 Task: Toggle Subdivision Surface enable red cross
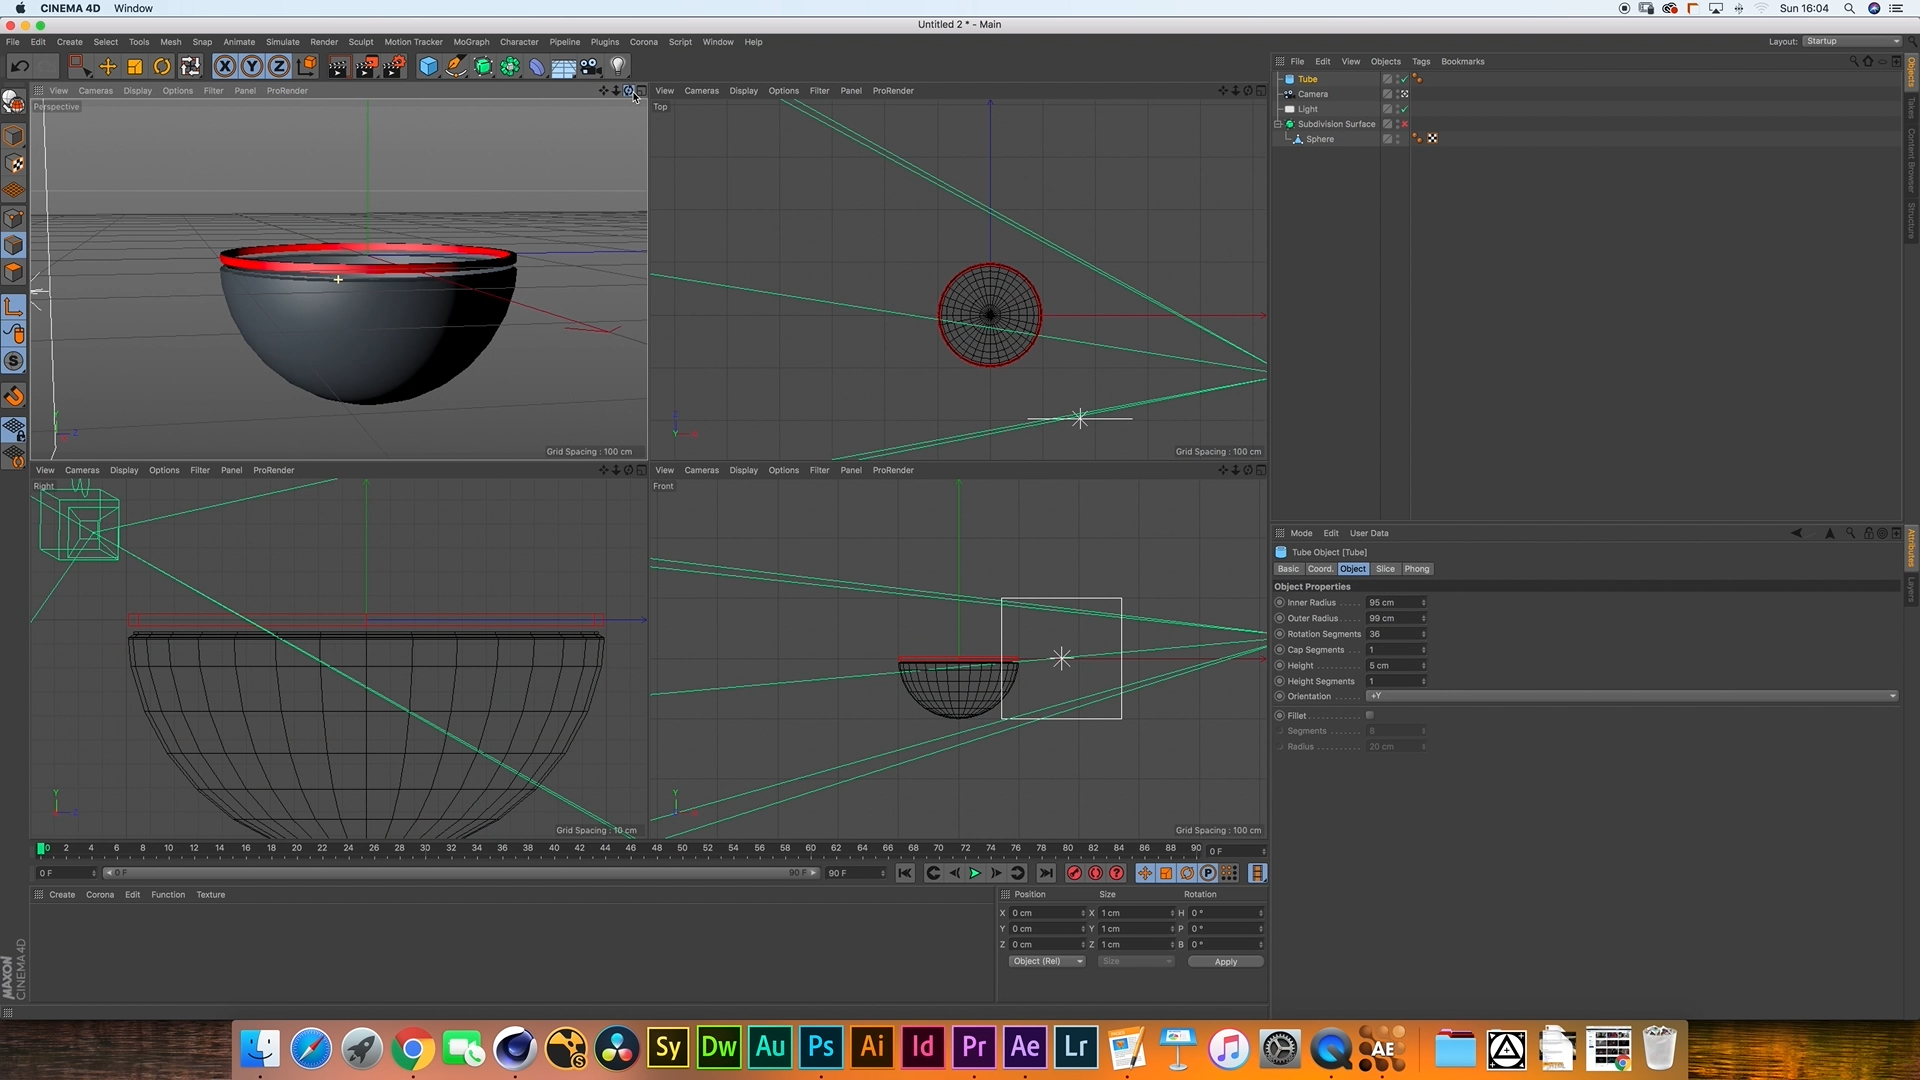point(1404,124)
